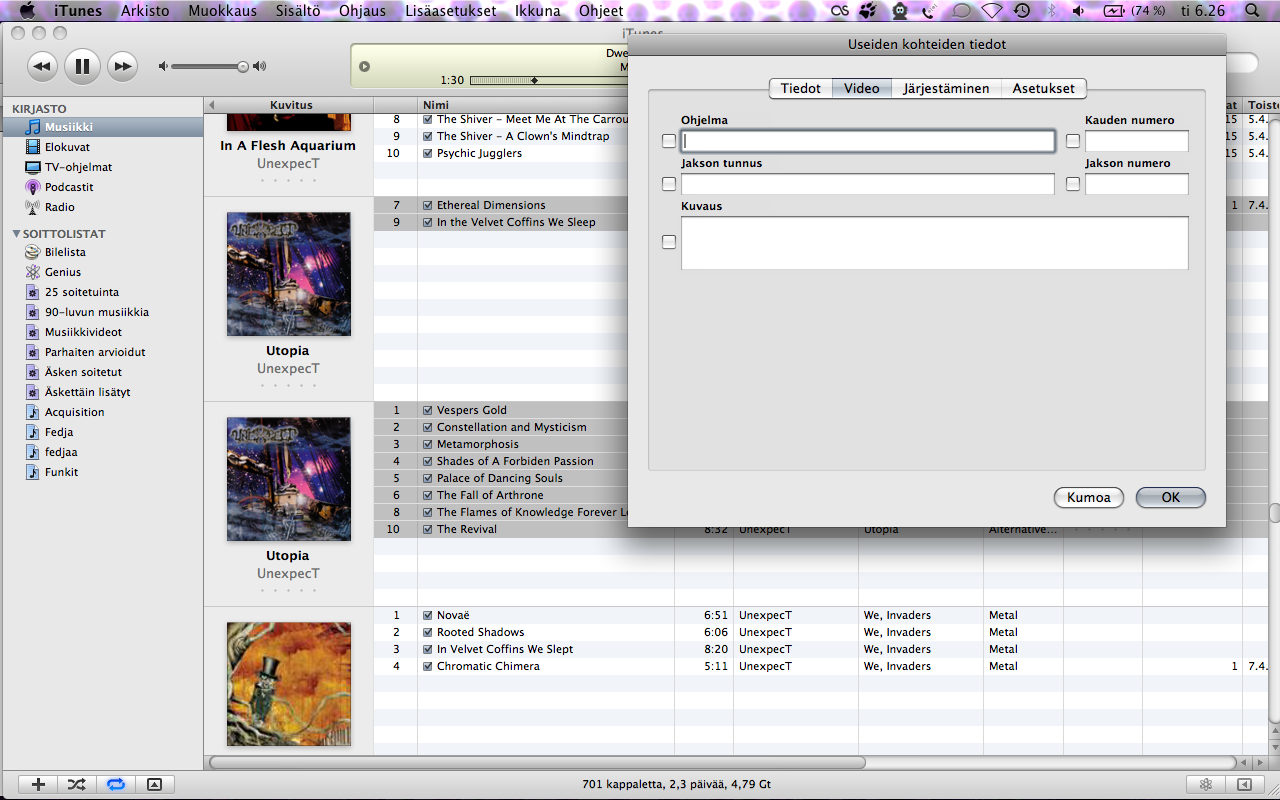The height and width of the screenshot is (800, 1280).
Task: Select the song Rooted Shadows
Action: tap(480, 632)
